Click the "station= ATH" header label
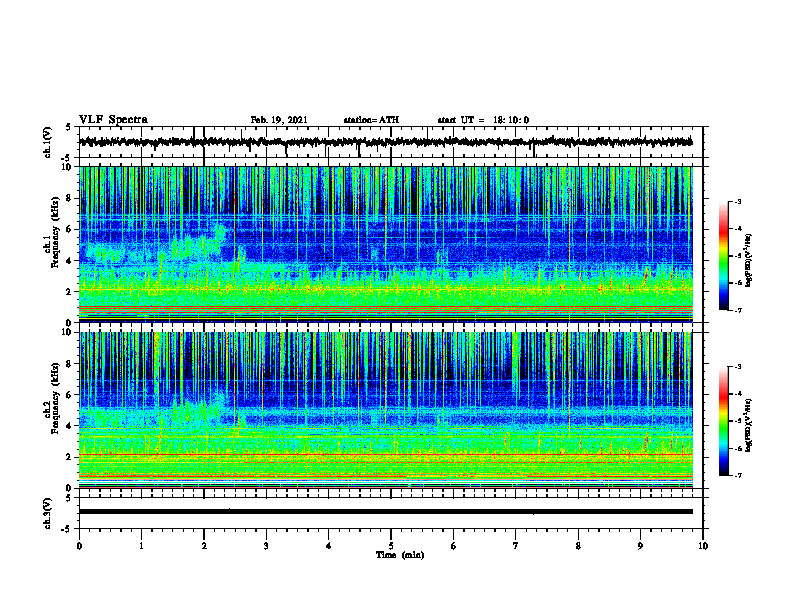The width and height of the screenshot is (792, 612). [371, 120]
